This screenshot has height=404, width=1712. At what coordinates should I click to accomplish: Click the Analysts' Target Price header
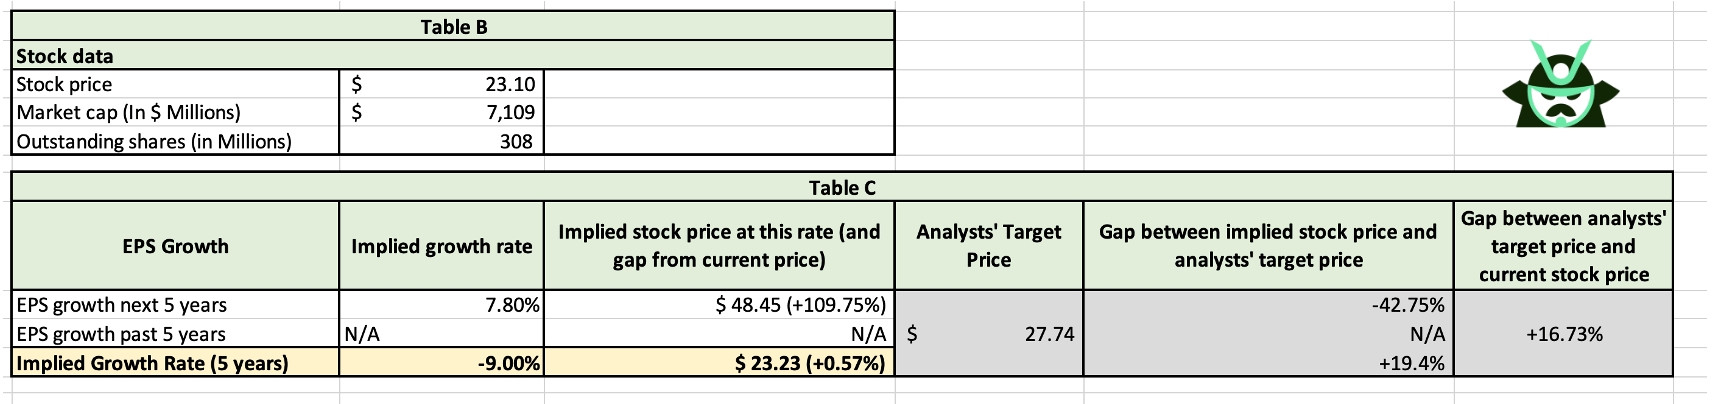click(988, 246)
